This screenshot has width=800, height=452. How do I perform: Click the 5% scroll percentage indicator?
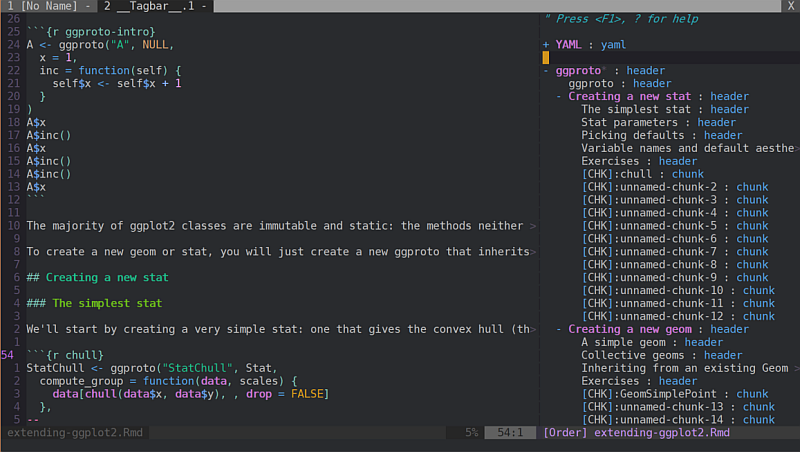471,433
